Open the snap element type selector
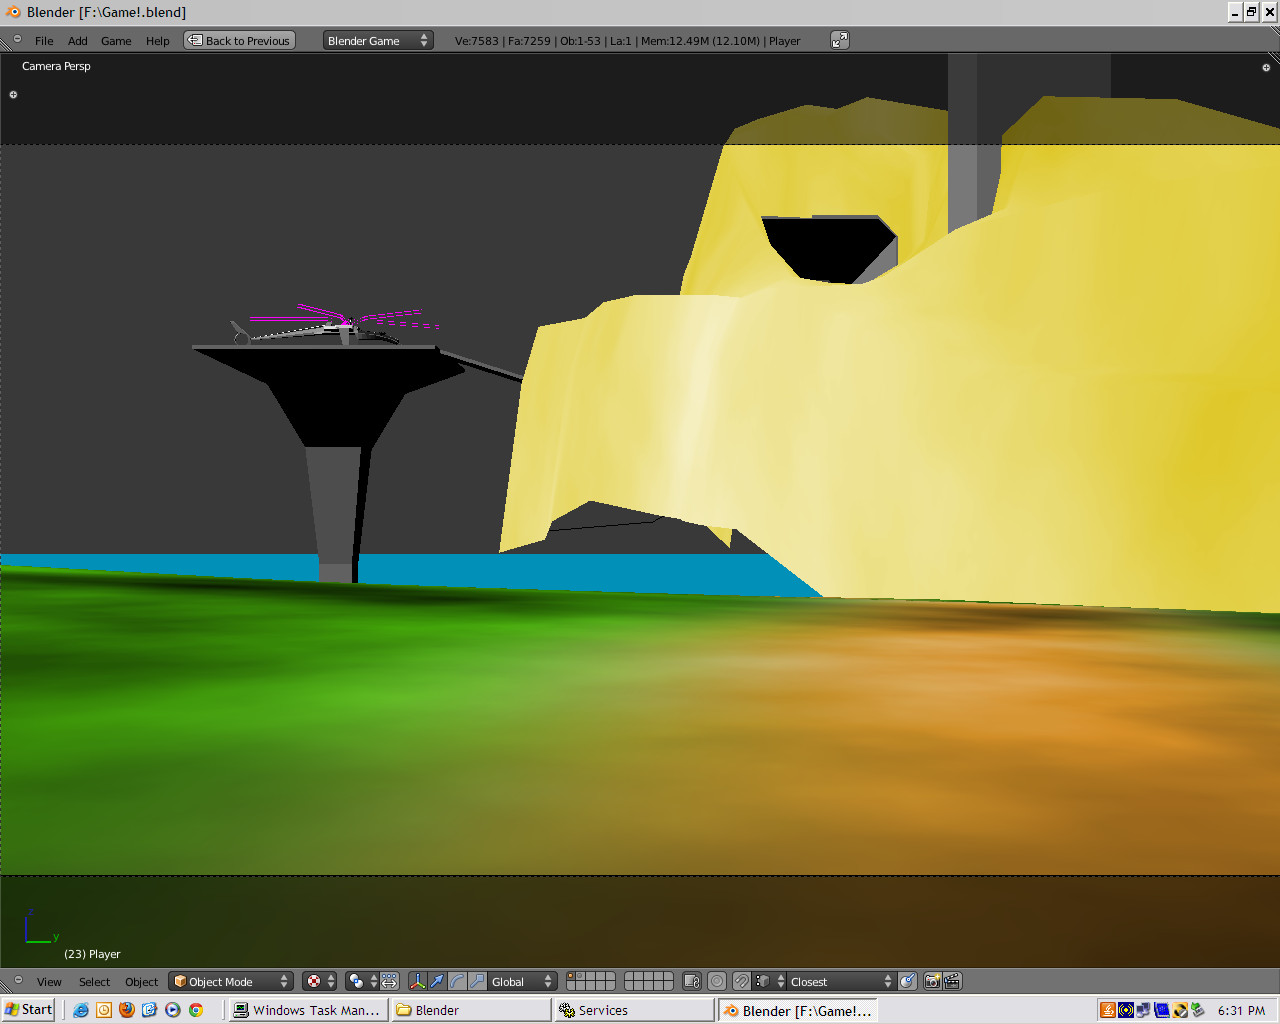Image resolution: width=1280 pixels, height=1024 pixels. click(770, 982)
